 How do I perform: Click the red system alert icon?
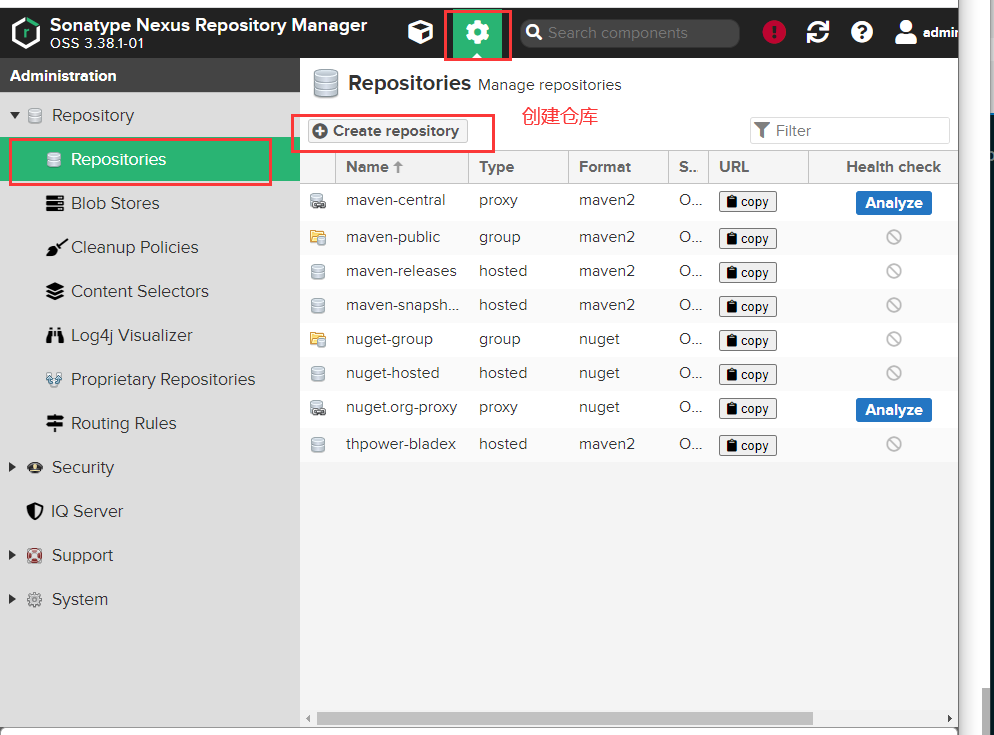tap(774, 32)
